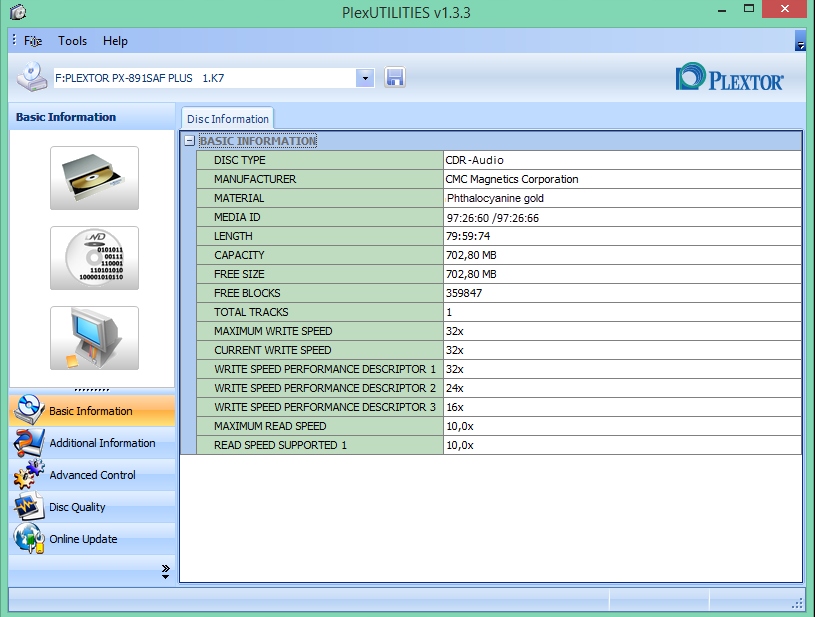
Task: Click the save disc information floppy icon
Action: pyautogui.click(x=394, y=78)
